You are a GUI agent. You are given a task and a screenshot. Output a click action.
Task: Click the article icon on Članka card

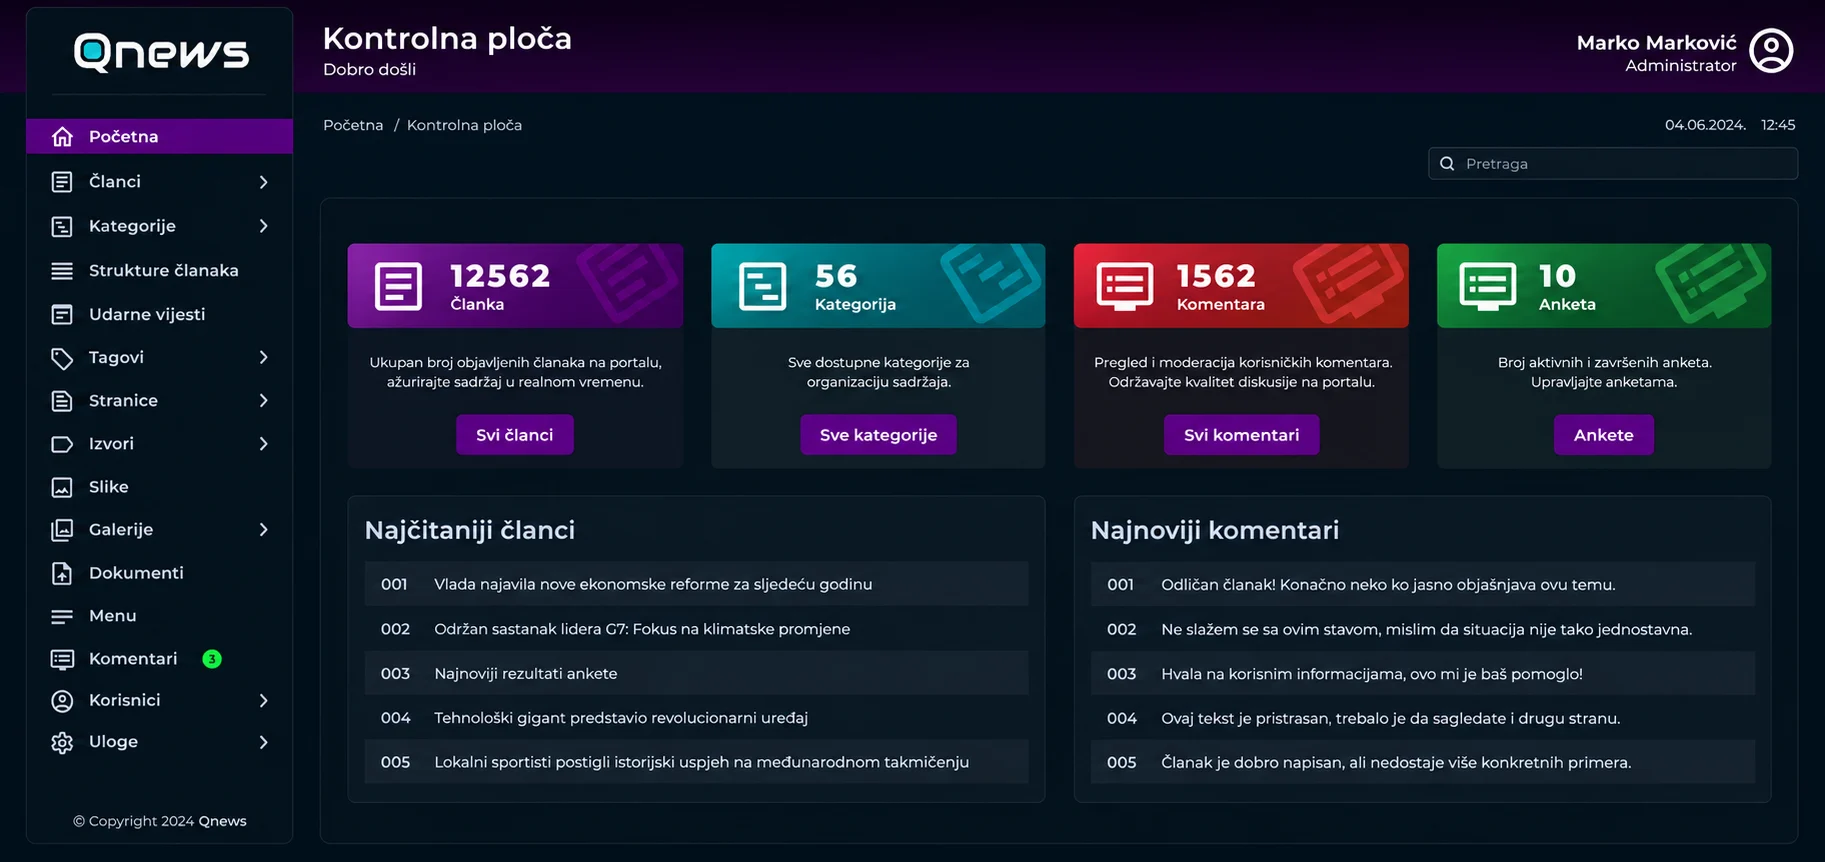coord(398,286)
